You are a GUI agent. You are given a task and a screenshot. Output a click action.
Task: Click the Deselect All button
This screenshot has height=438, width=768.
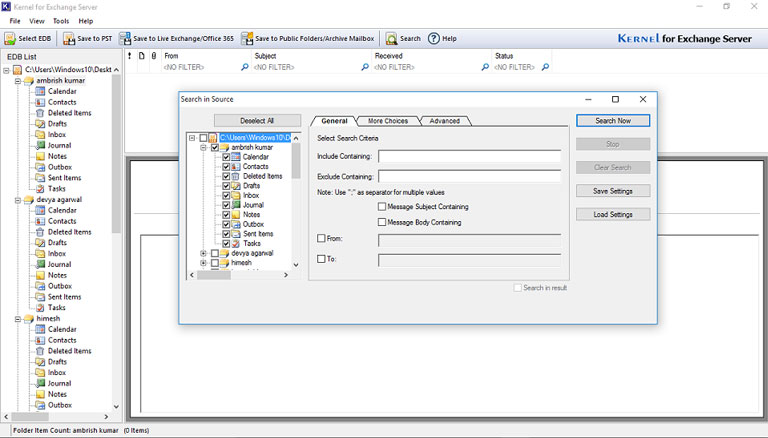click(x=257, y=121)
